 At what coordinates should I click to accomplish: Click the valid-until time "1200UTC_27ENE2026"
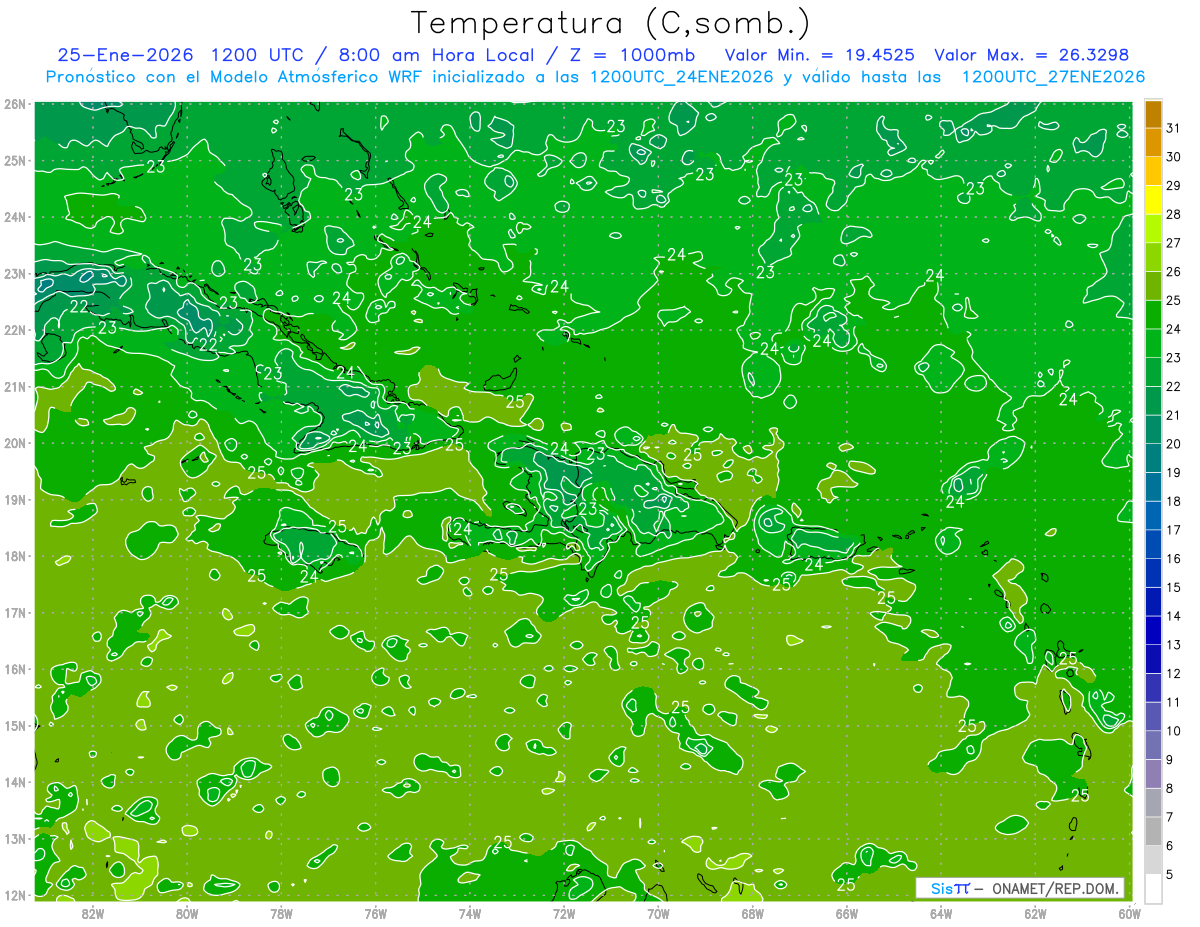tap(1053, 77)
